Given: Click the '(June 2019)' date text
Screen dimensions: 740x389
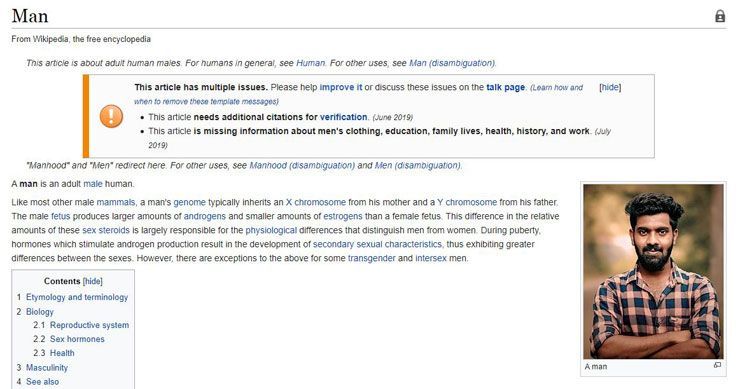Looking at the screenshot, I should (393, 117).
